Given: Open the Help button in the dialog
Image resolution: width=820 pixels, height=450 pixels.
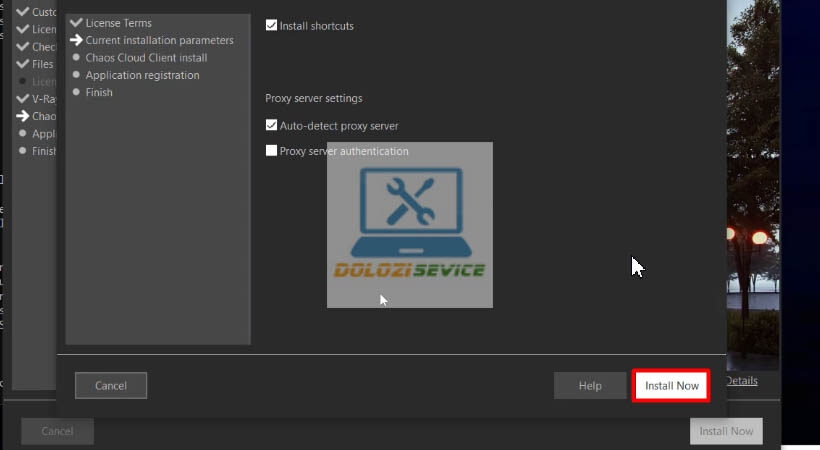Looking at the screenshot, I should [x=590, y=386].
